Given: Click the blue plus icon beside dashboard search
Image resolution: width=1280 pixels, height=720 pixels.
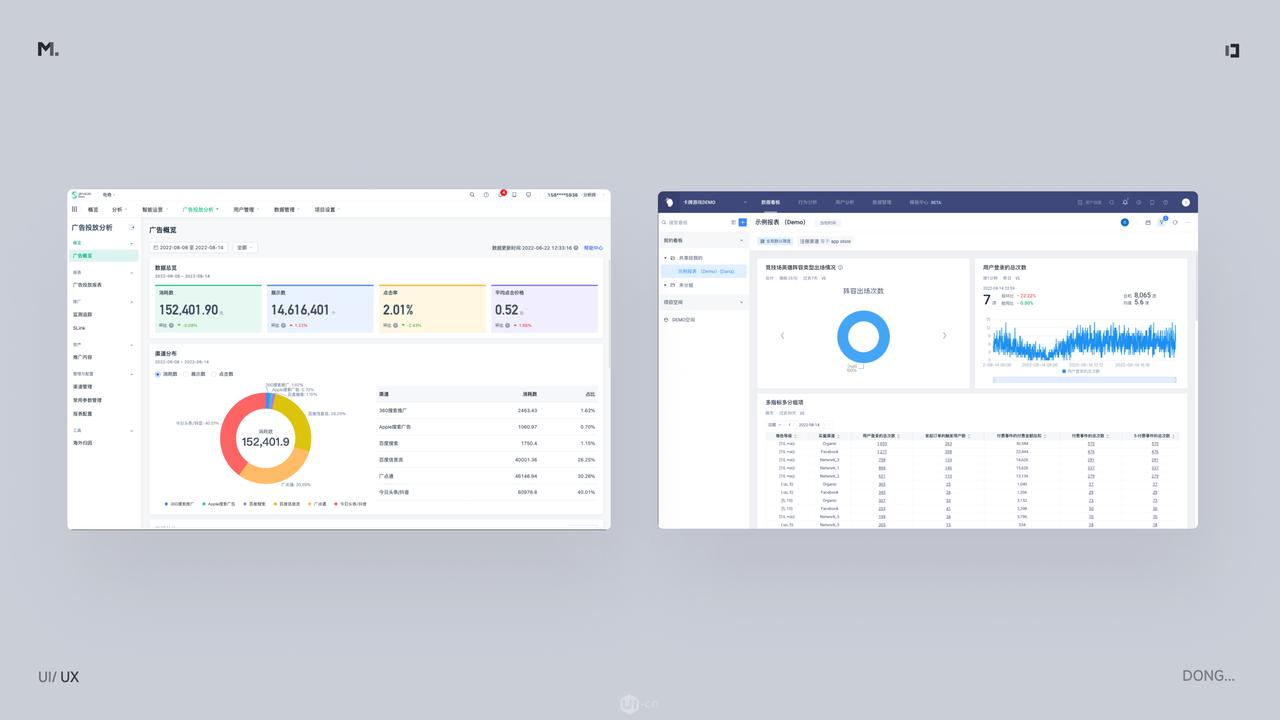Looking at the screenshot, I should 743,222.
